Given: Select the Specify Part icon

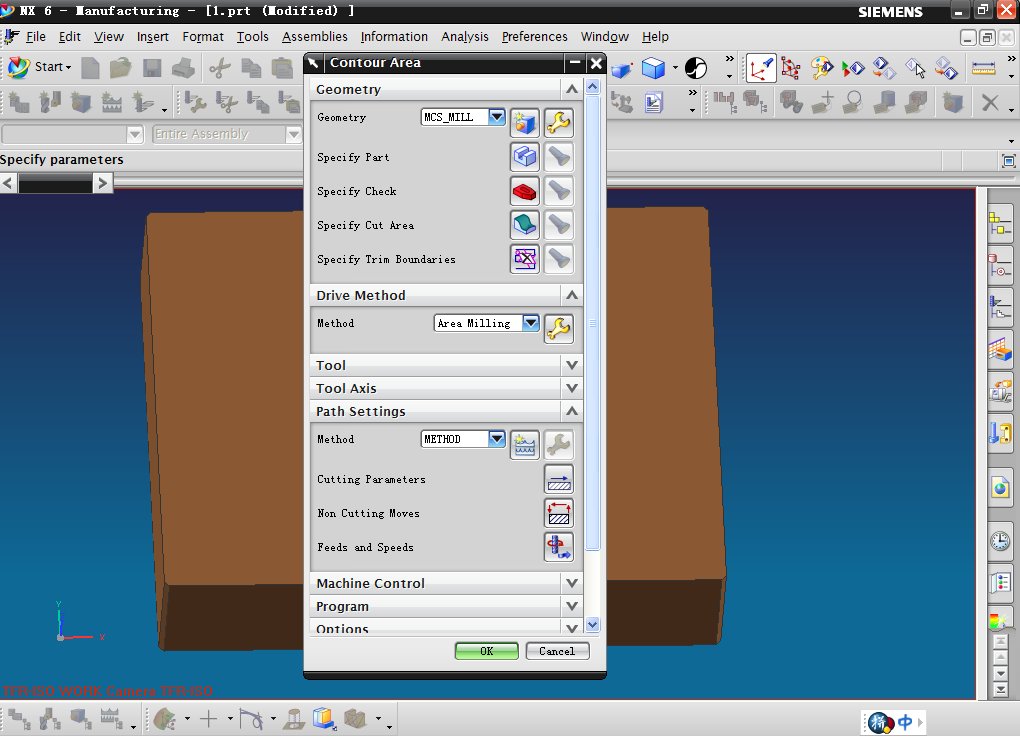Looking at the screenshot, I should pos(524,157).
